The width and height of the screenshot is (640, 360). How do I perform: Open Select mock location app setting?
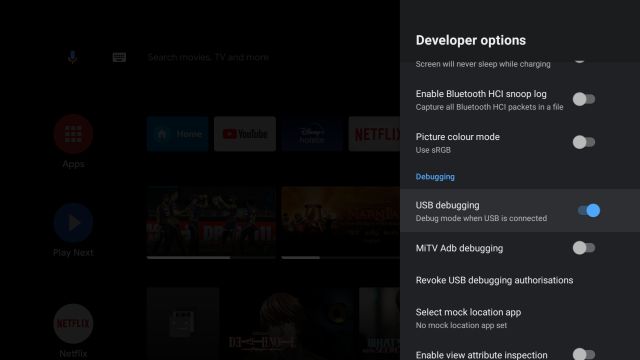[520, 318]
